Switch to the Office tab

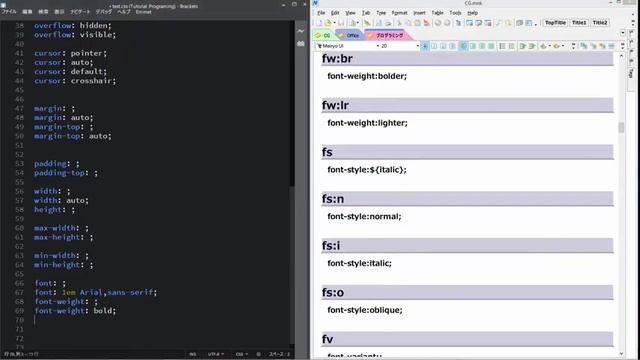(349, 36)
